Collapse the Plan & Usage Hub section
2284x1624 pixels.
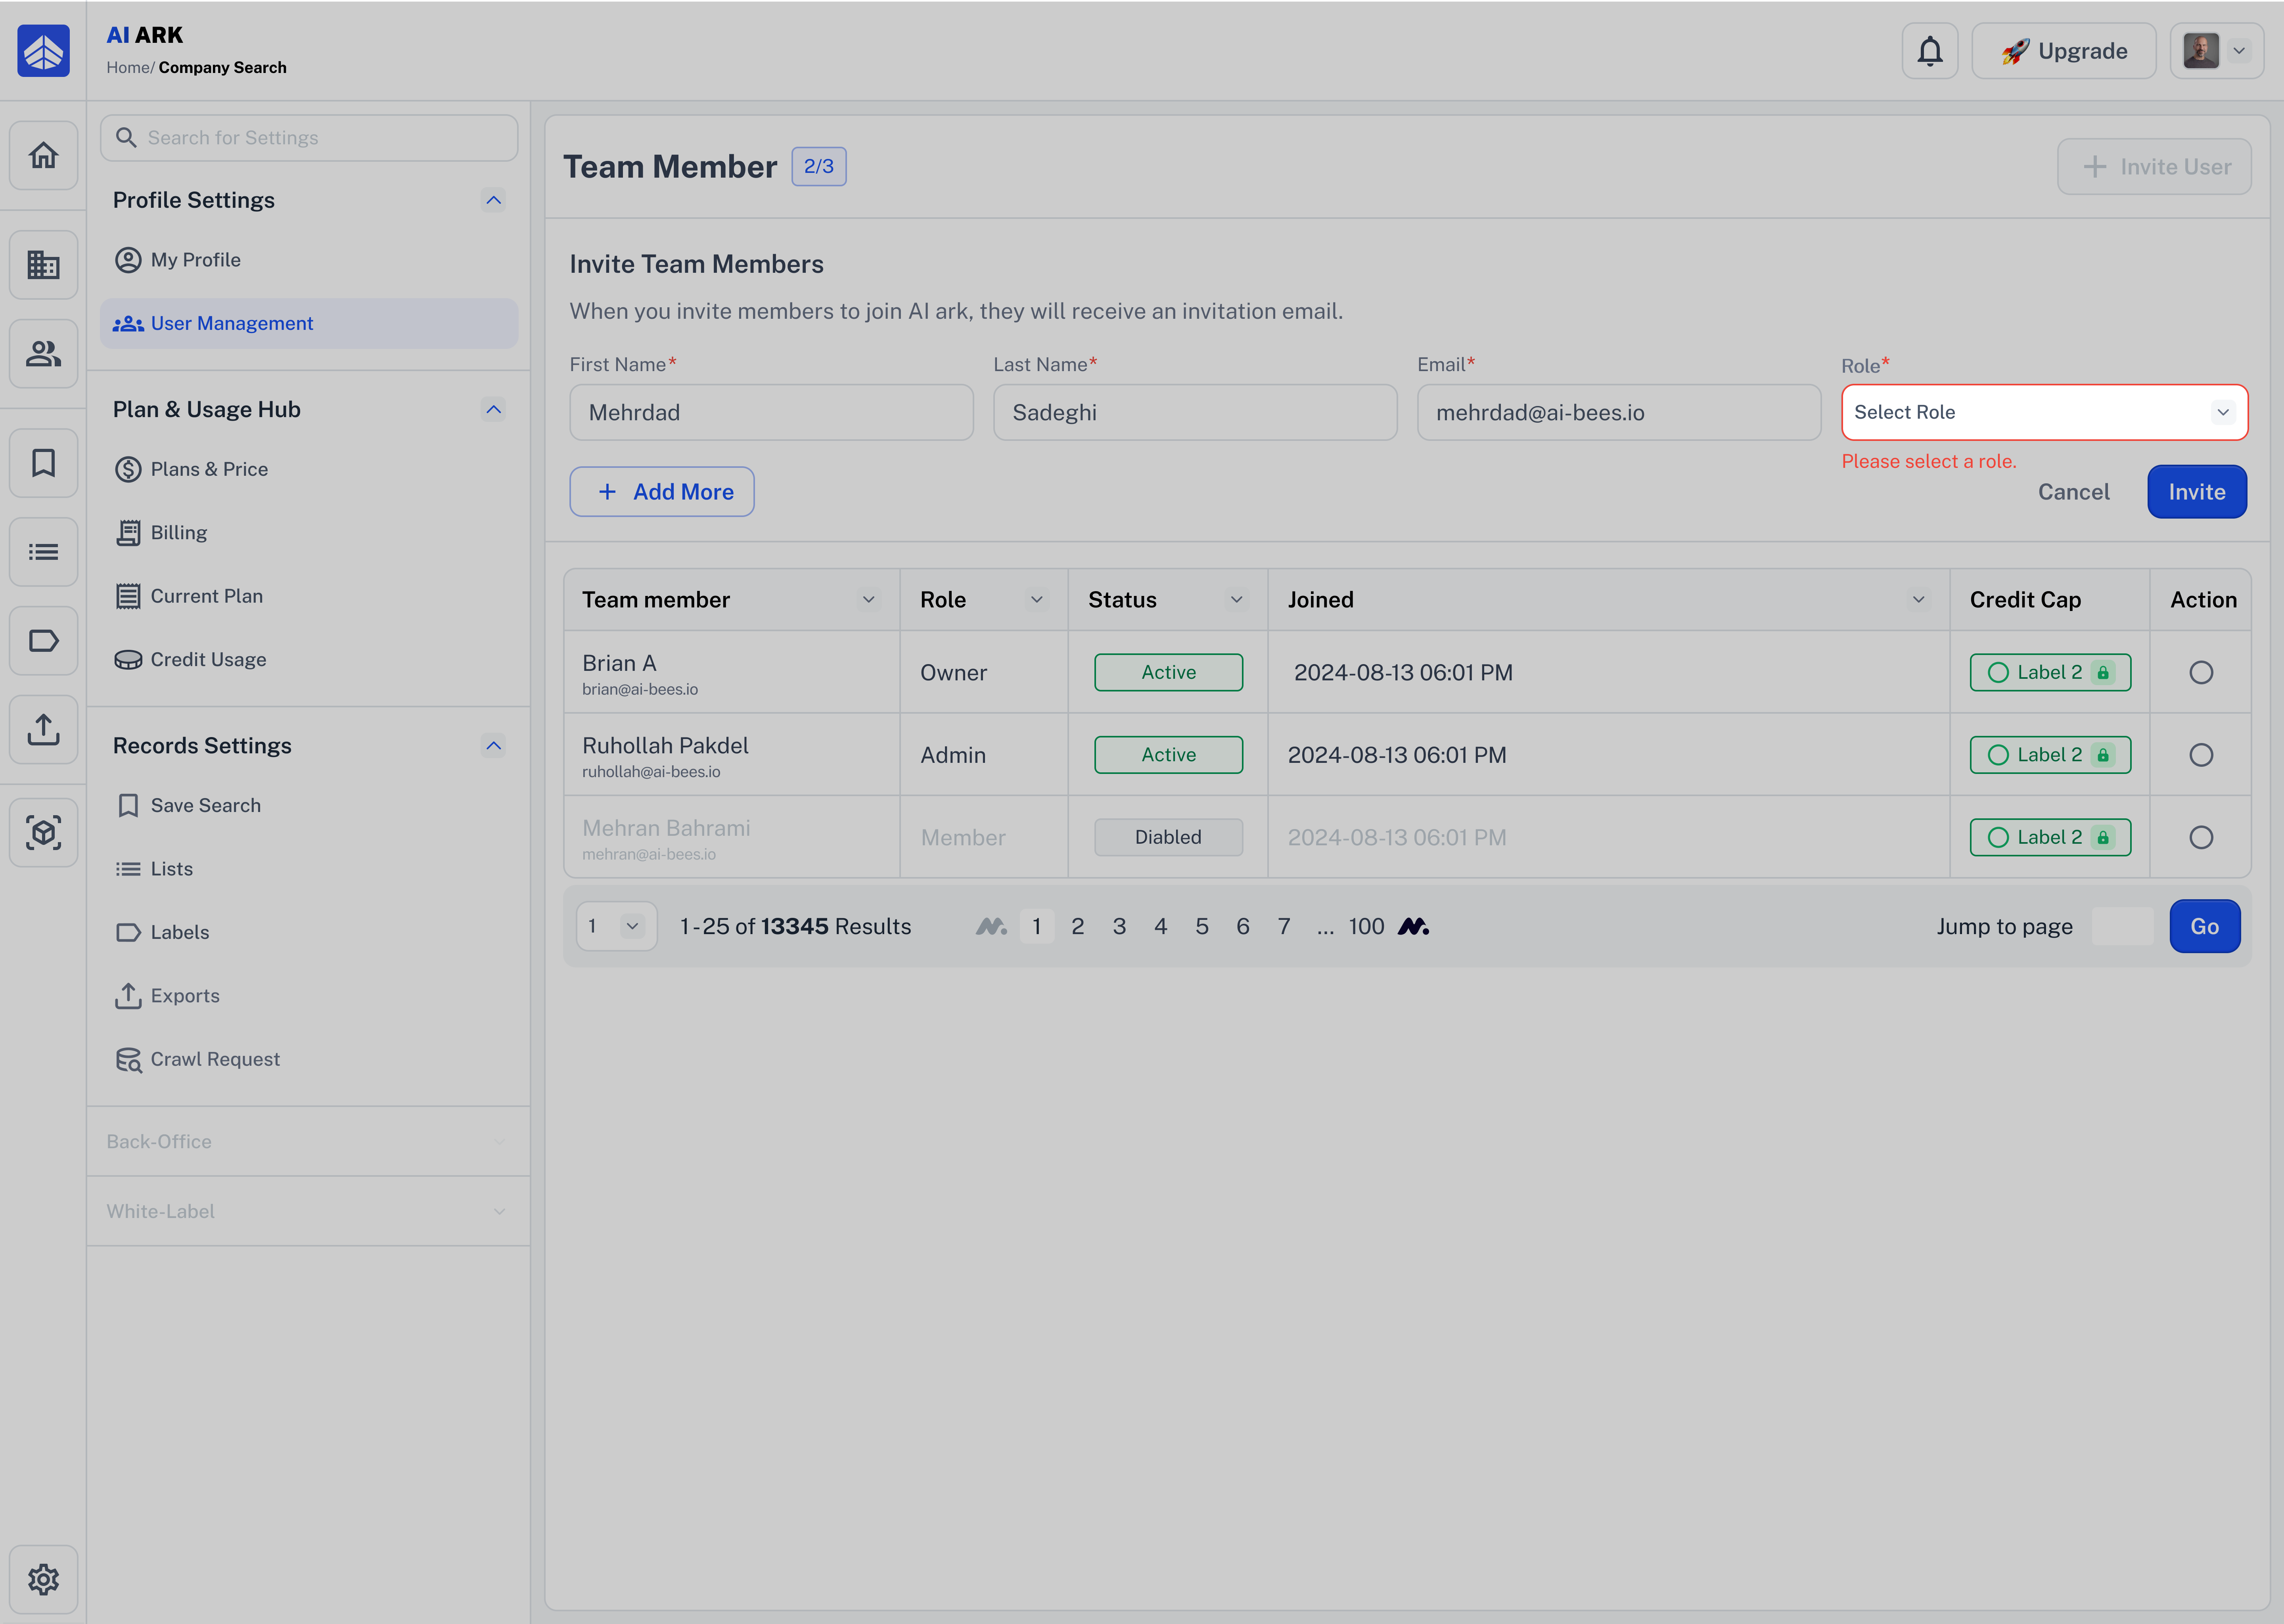(494, 410)
